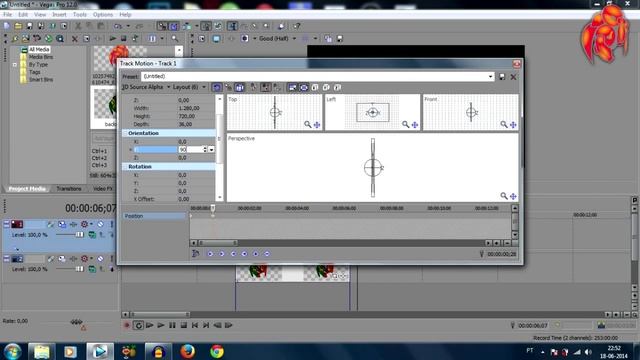This screenshot has width=640, height=360.
Task: Start recording with the red Record button
Action: point(127,325)
